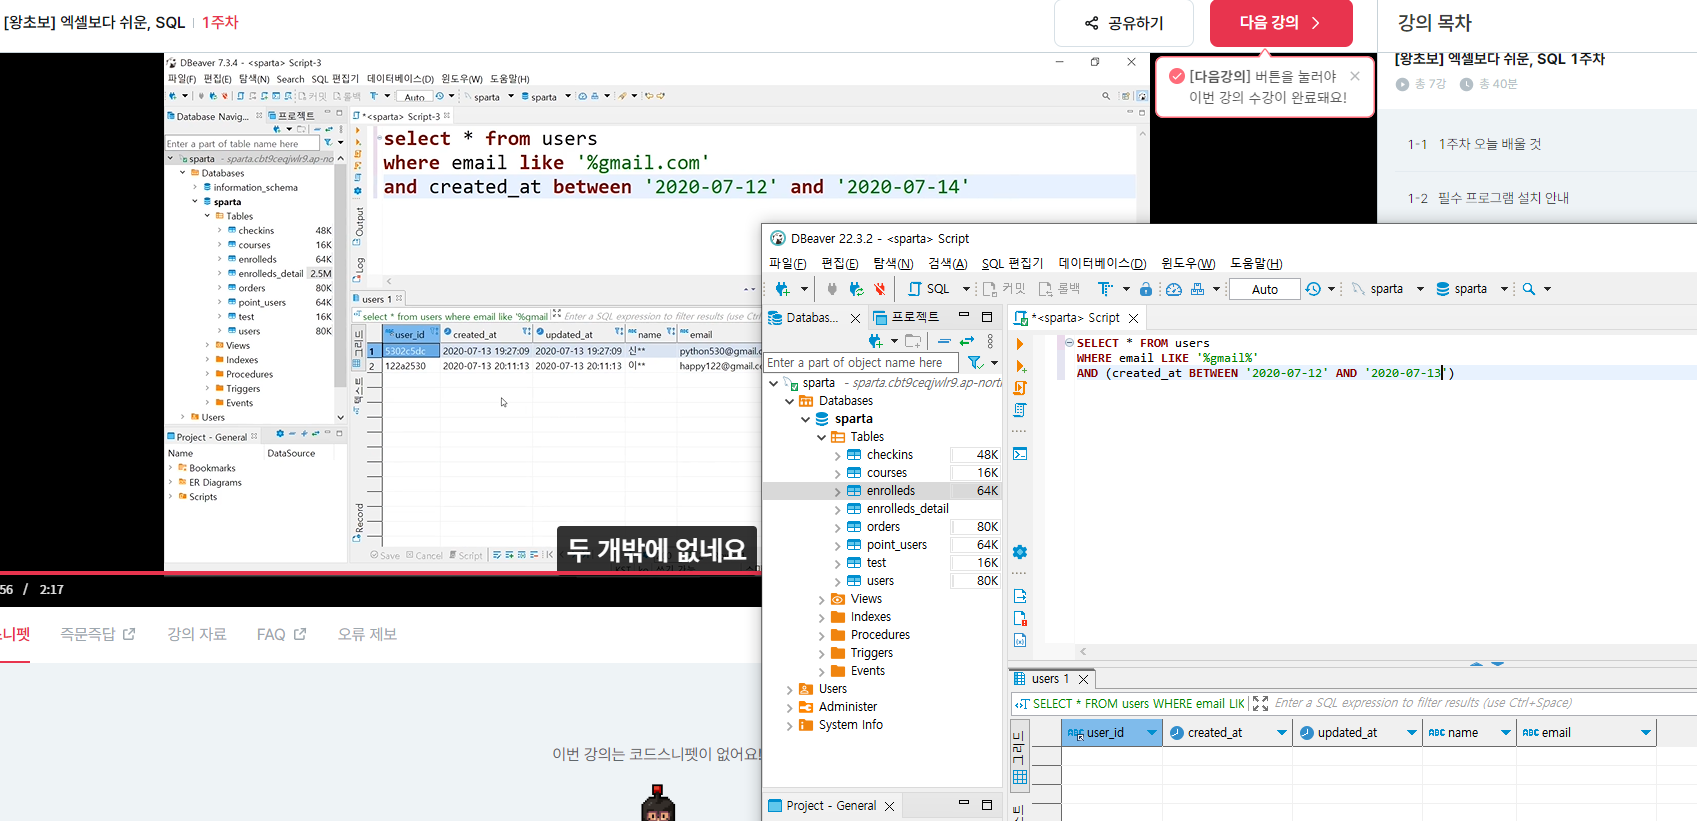Select the users 1 result tab
Image resolution: width=1697 pixels, height=821 pixels.
(x=1051, y=679)
